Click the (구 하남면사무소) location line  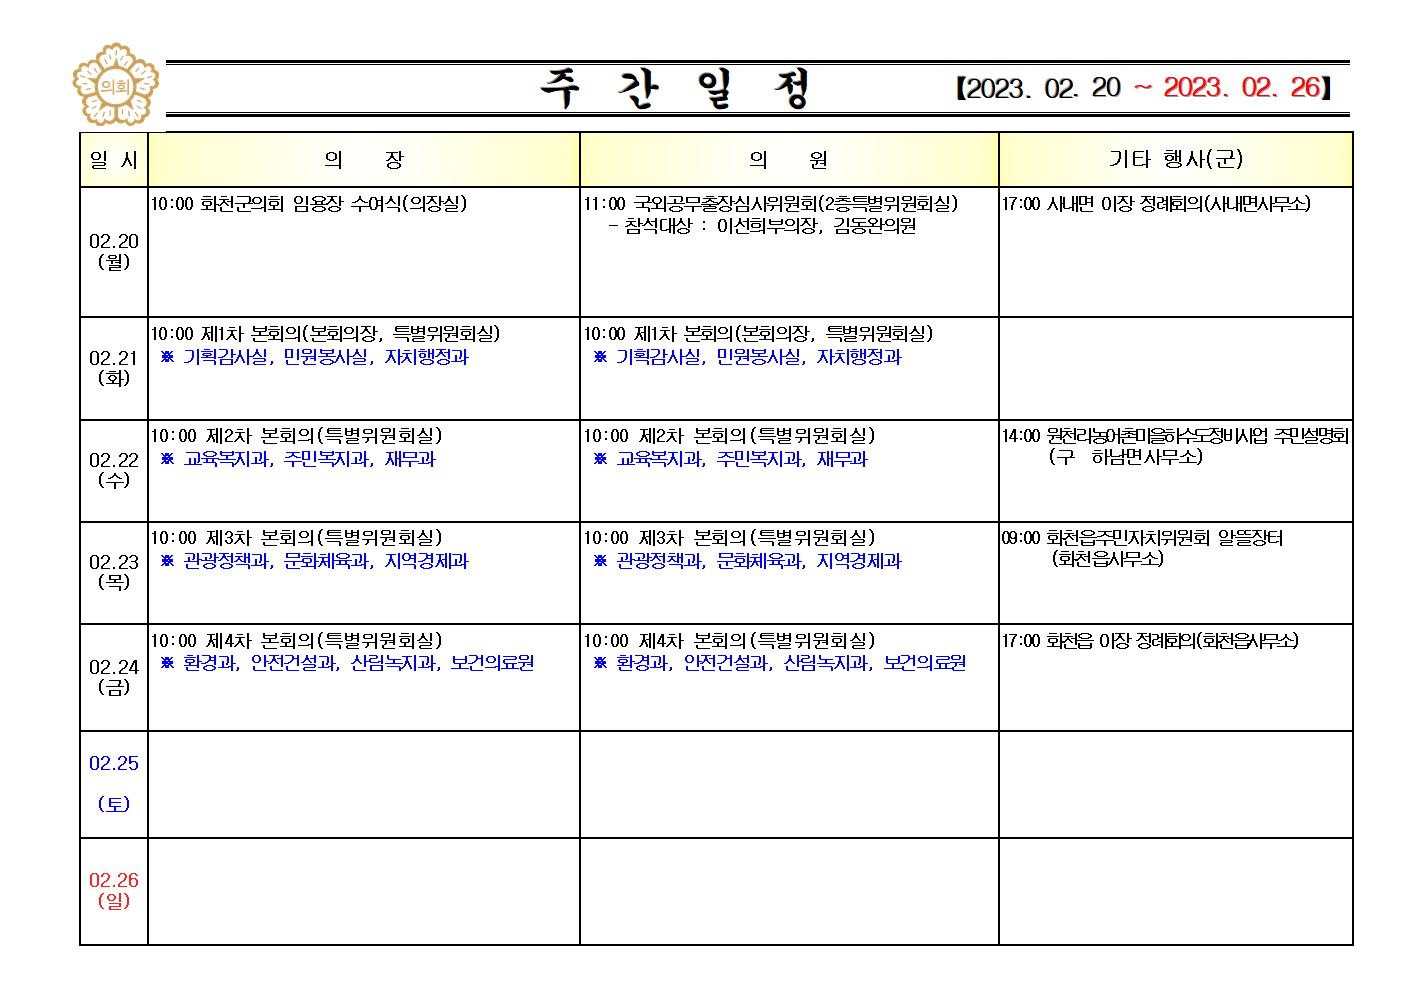[1126, 457]
